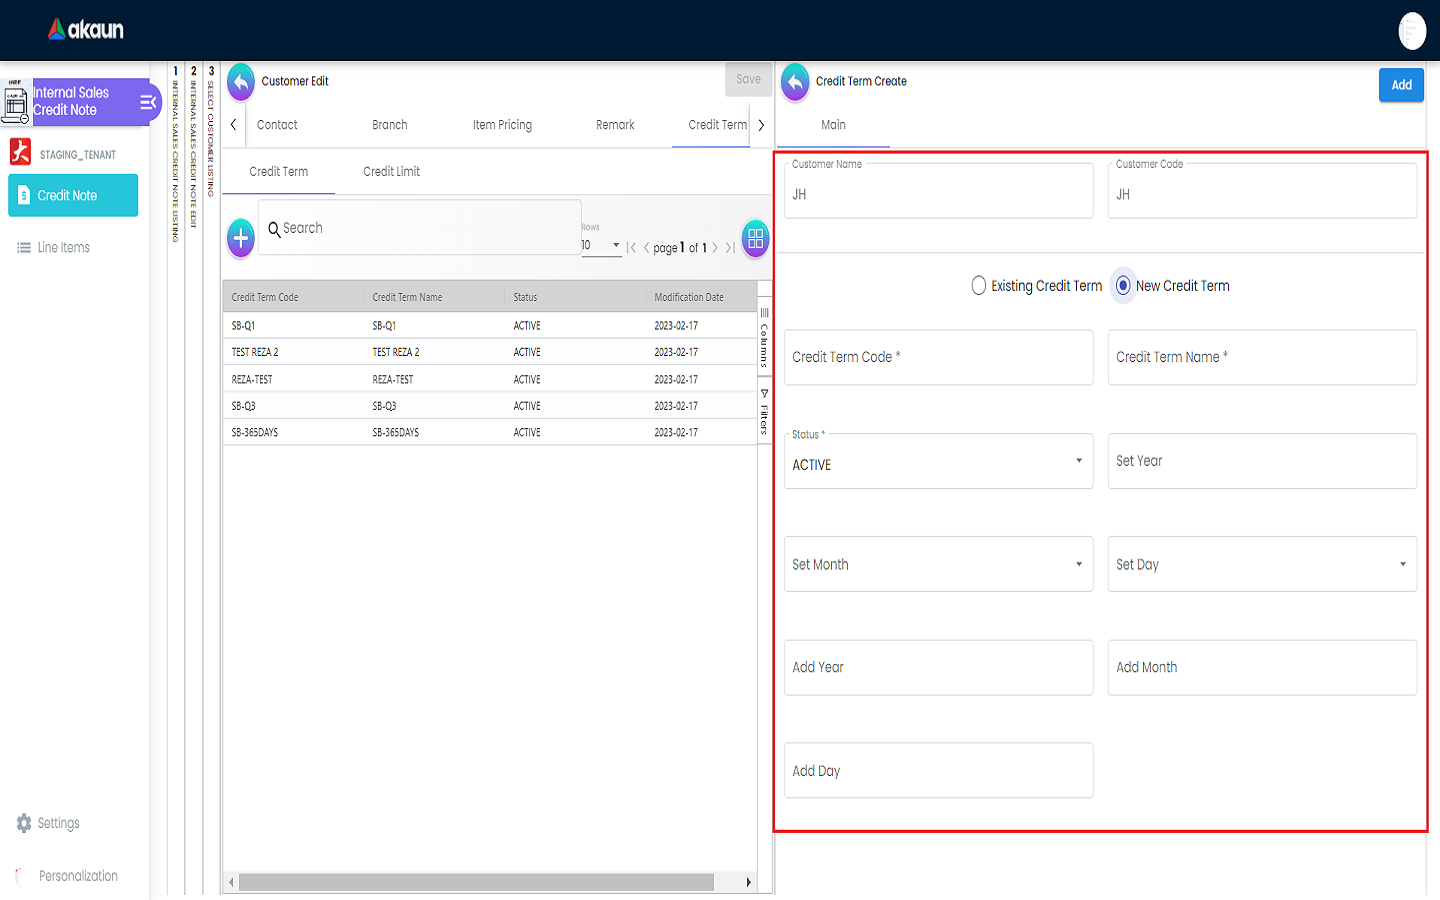Select the Existing Credit Term radio button
The height and width of the screenshot is (900, 1440).
pos(979,286)
